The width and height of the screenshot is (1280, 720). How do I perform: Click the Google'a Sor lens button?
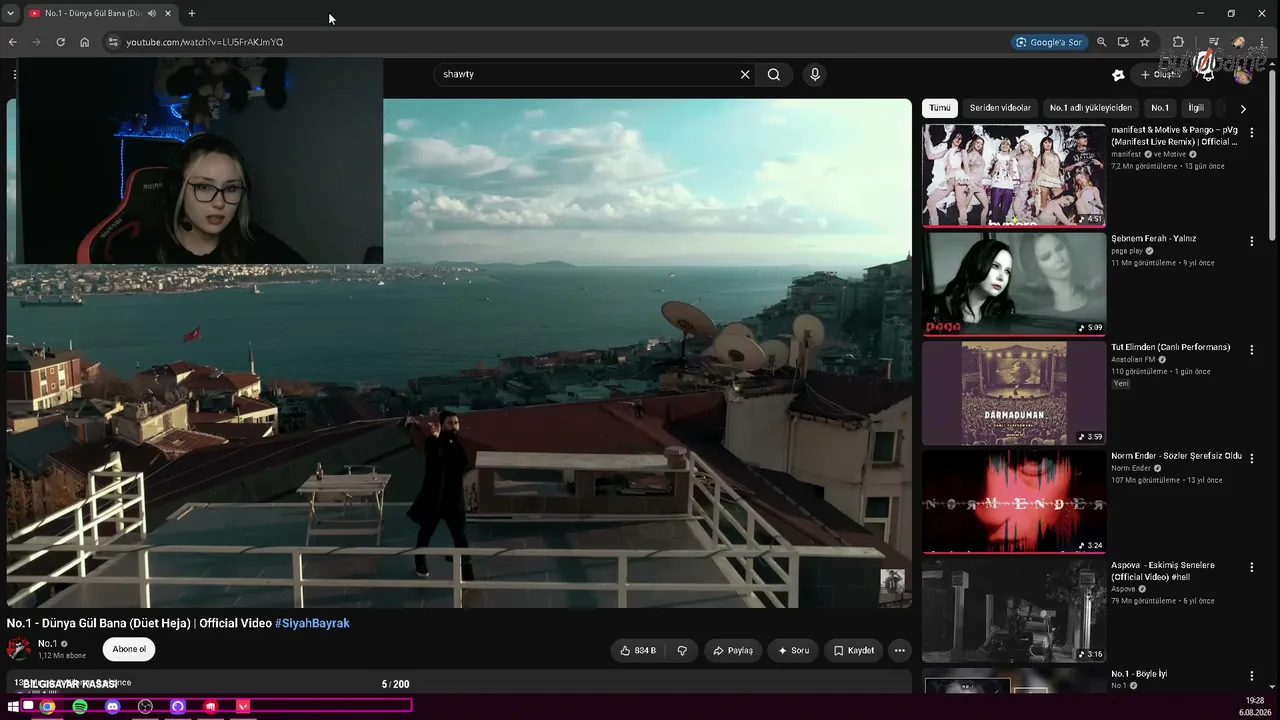pyautogui.click(x=1048, y=42)
